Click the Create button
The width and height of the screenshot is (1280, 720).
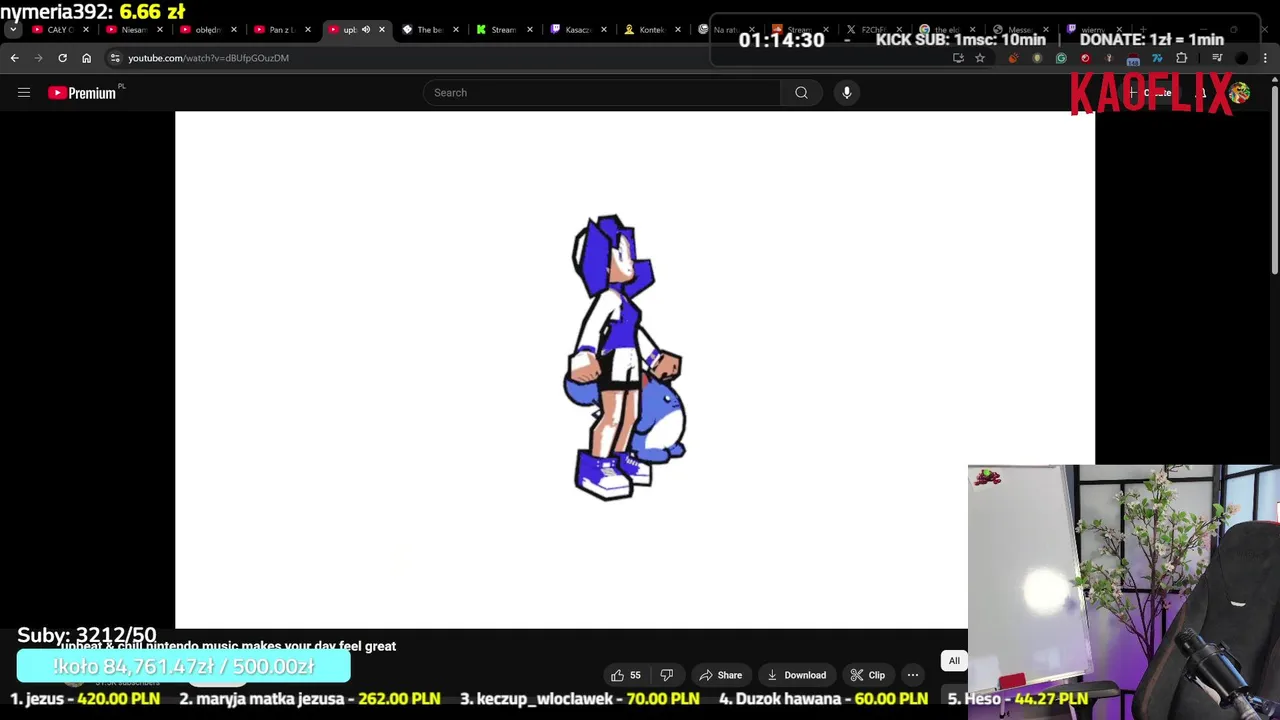(x=1150, y=93)
